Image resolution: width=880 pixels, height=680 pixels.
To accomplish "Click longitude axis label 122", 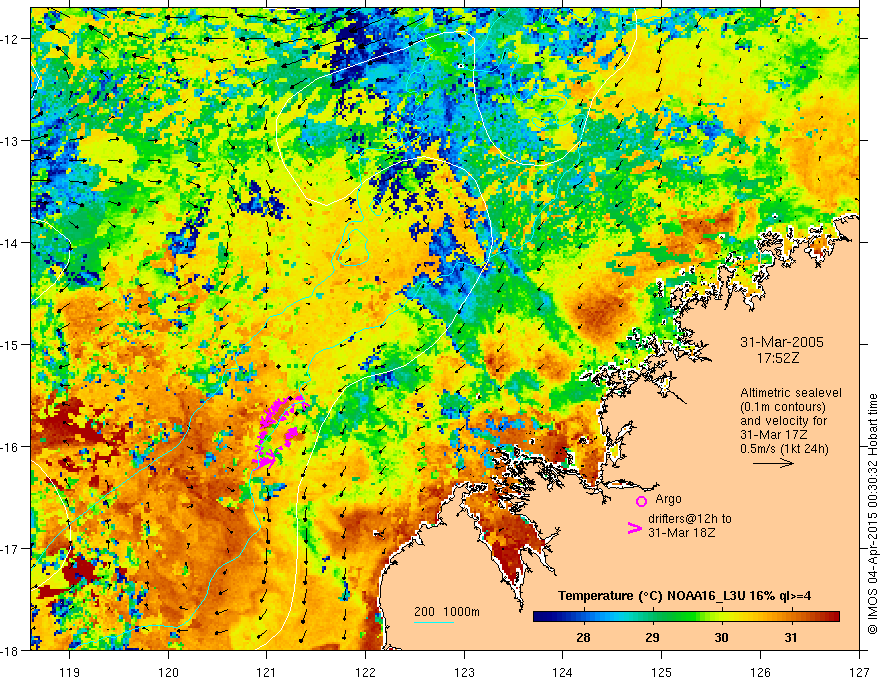I will click(365, 672).
